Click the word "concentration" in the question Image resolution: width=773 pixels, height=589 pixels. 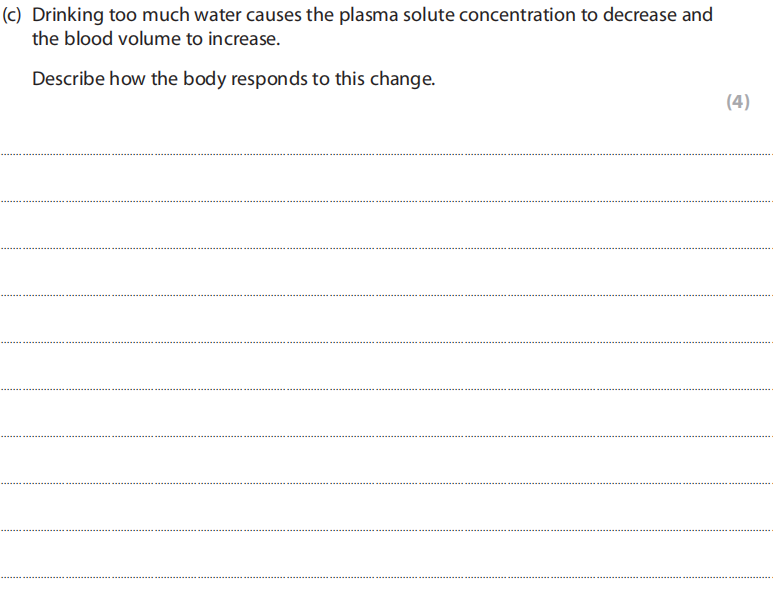(514, 16)
